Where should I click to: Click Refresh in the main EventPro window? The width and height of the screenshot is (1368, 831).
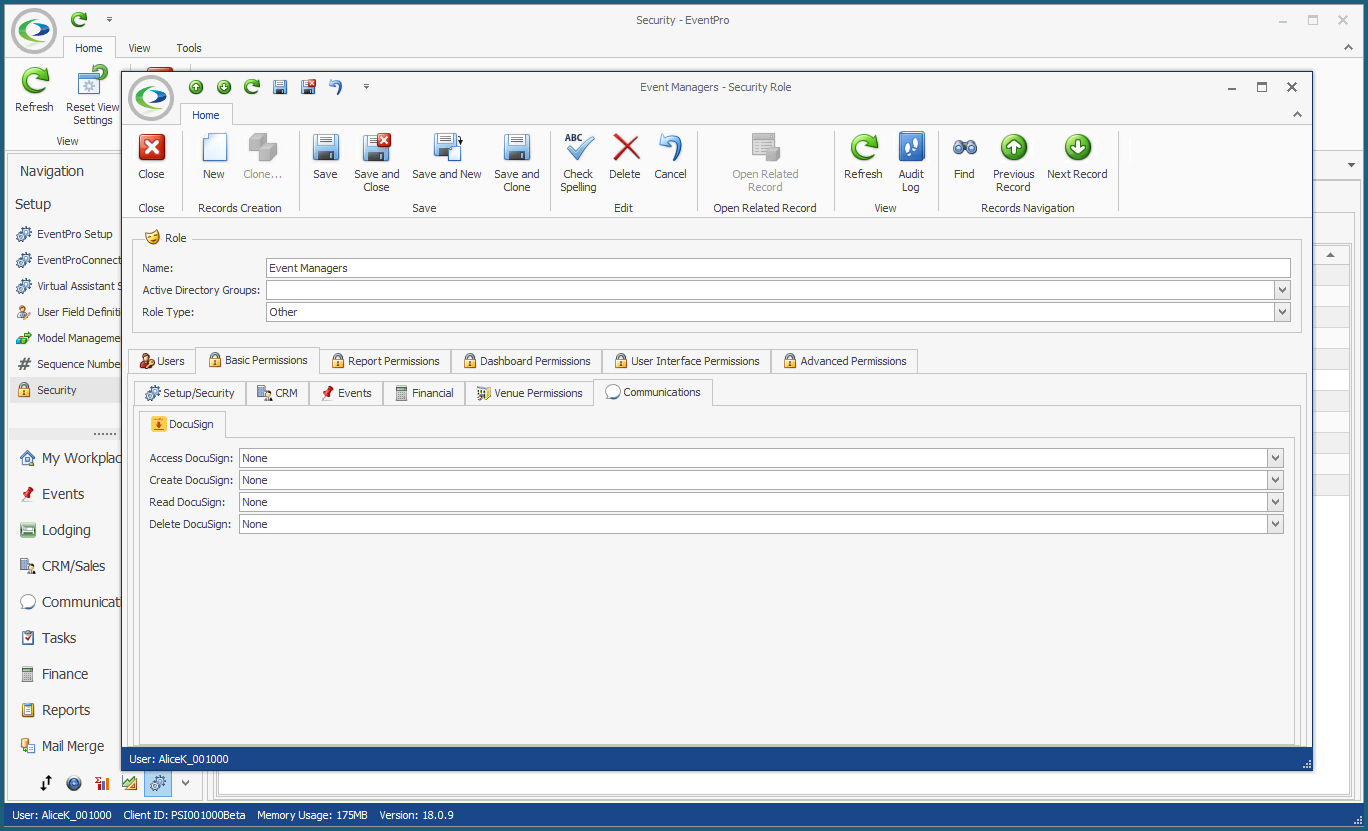click(x=35, y=90)
